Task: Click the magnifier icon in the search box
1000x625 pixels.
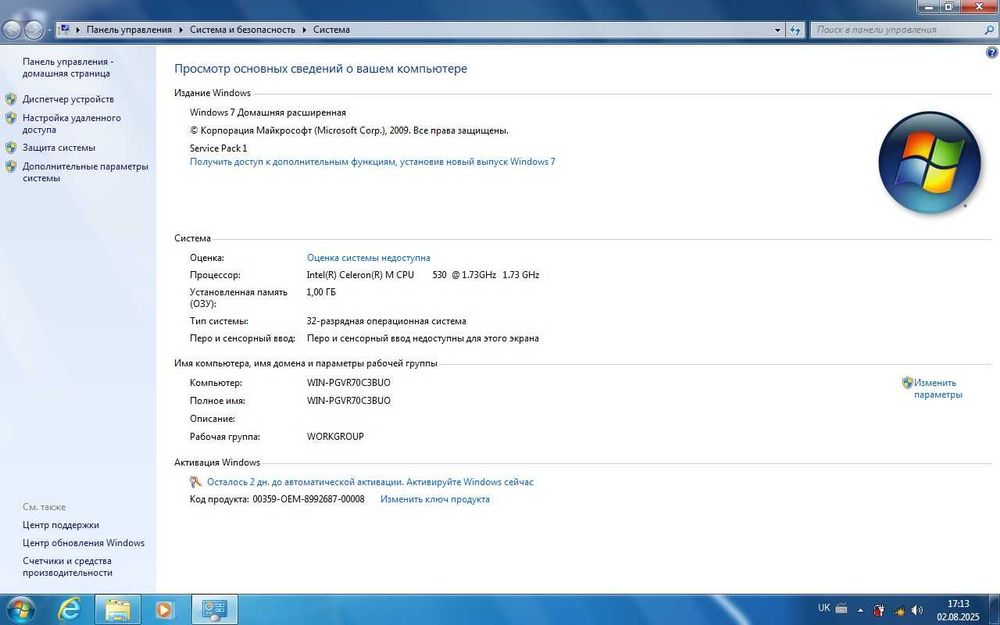Action: tap(989, 29)
